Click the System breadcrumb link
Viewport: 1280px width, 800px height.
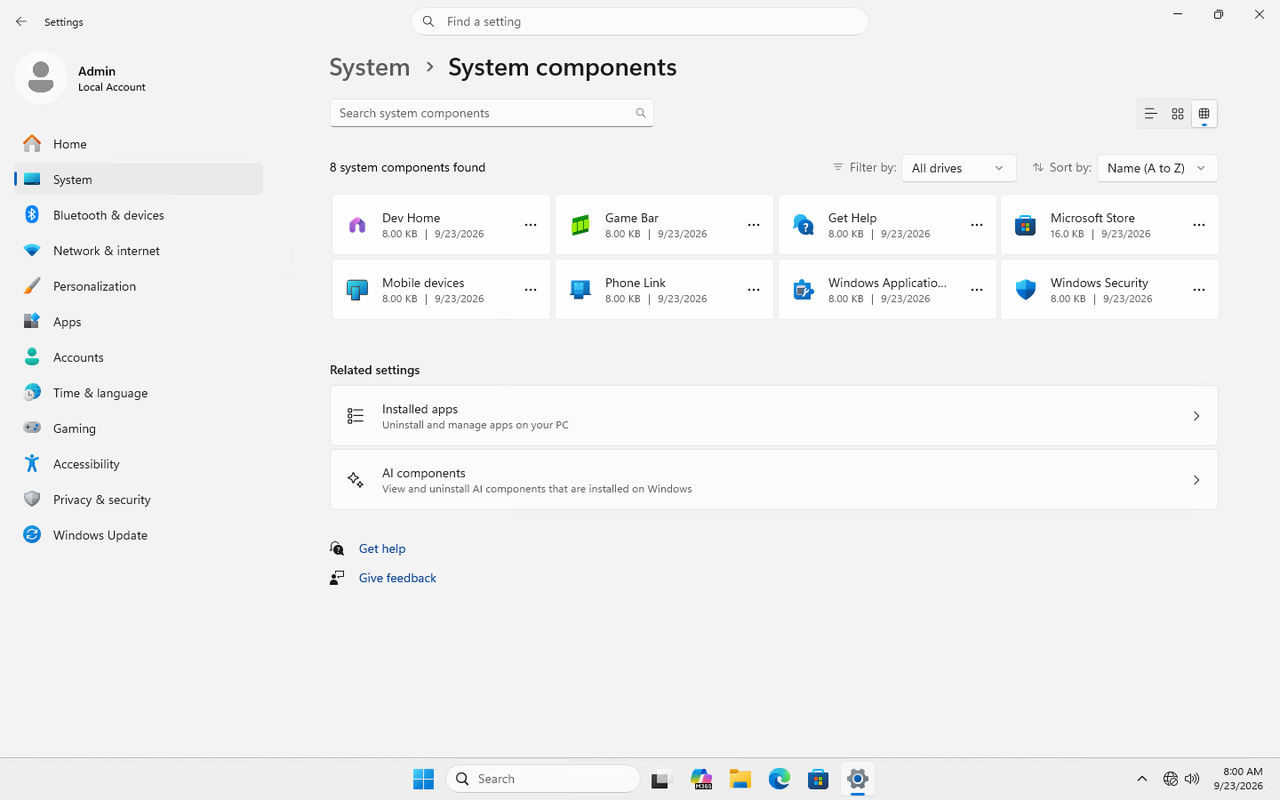tap(370, 67)
